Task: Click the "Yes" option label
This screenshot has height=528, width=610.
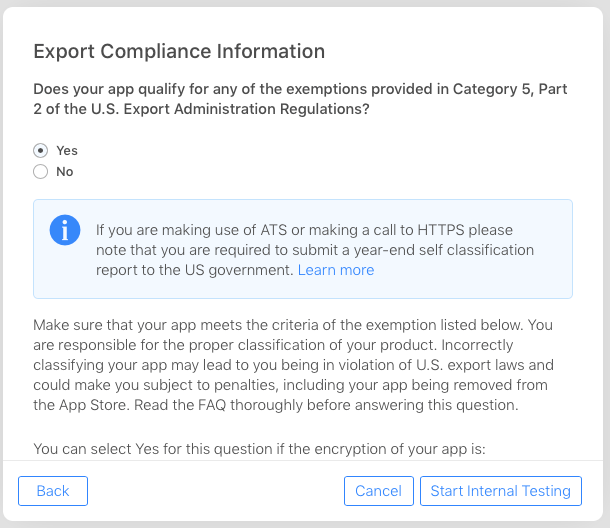Action: [67, 150]
